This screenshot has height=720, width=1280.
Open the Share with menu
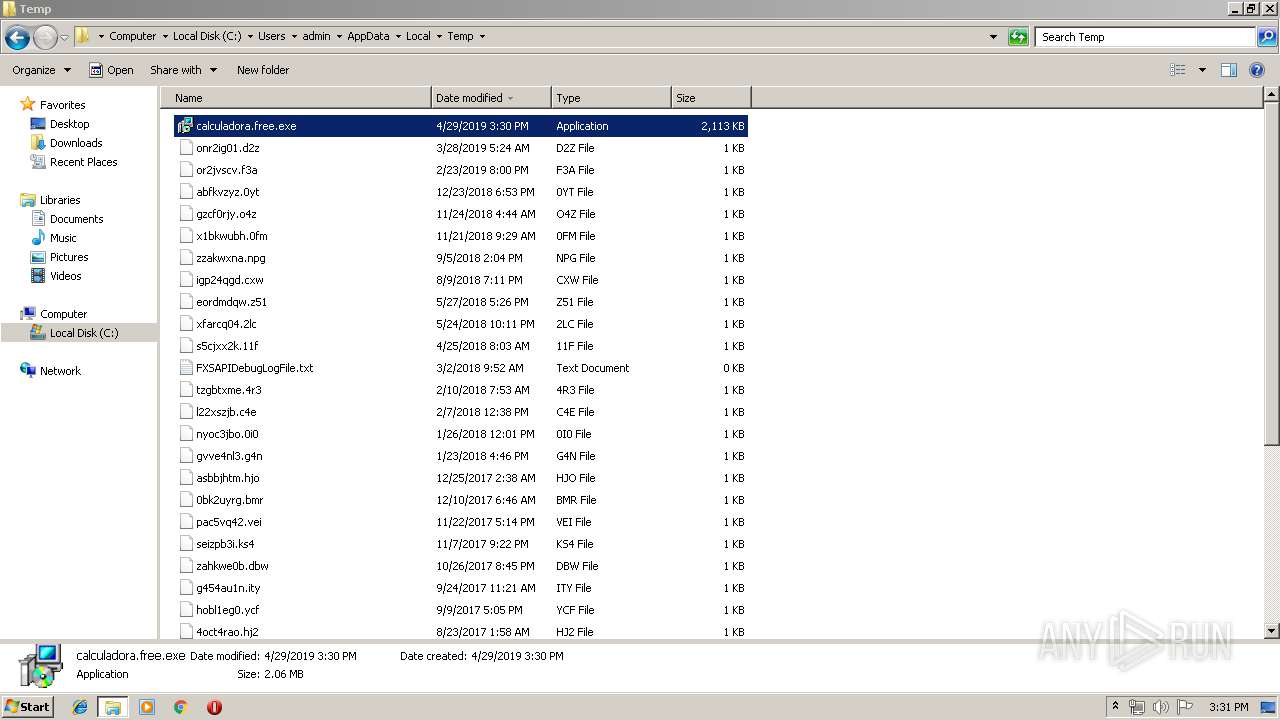tap(183, 70)
